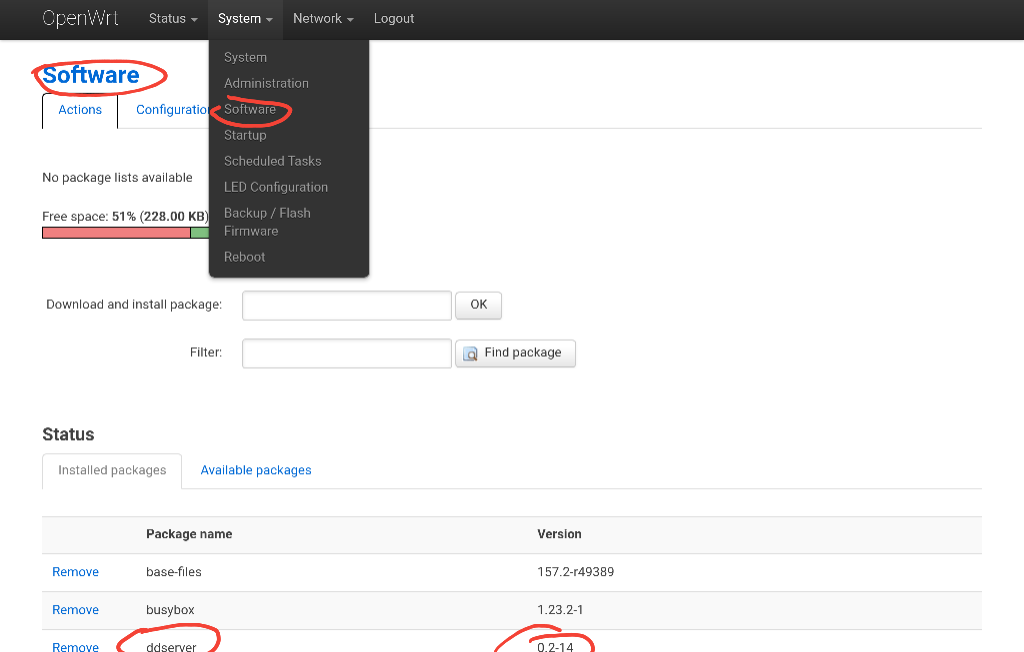Click version 157.2-r49389
The image size is (1024, 652).
point(575,572)
